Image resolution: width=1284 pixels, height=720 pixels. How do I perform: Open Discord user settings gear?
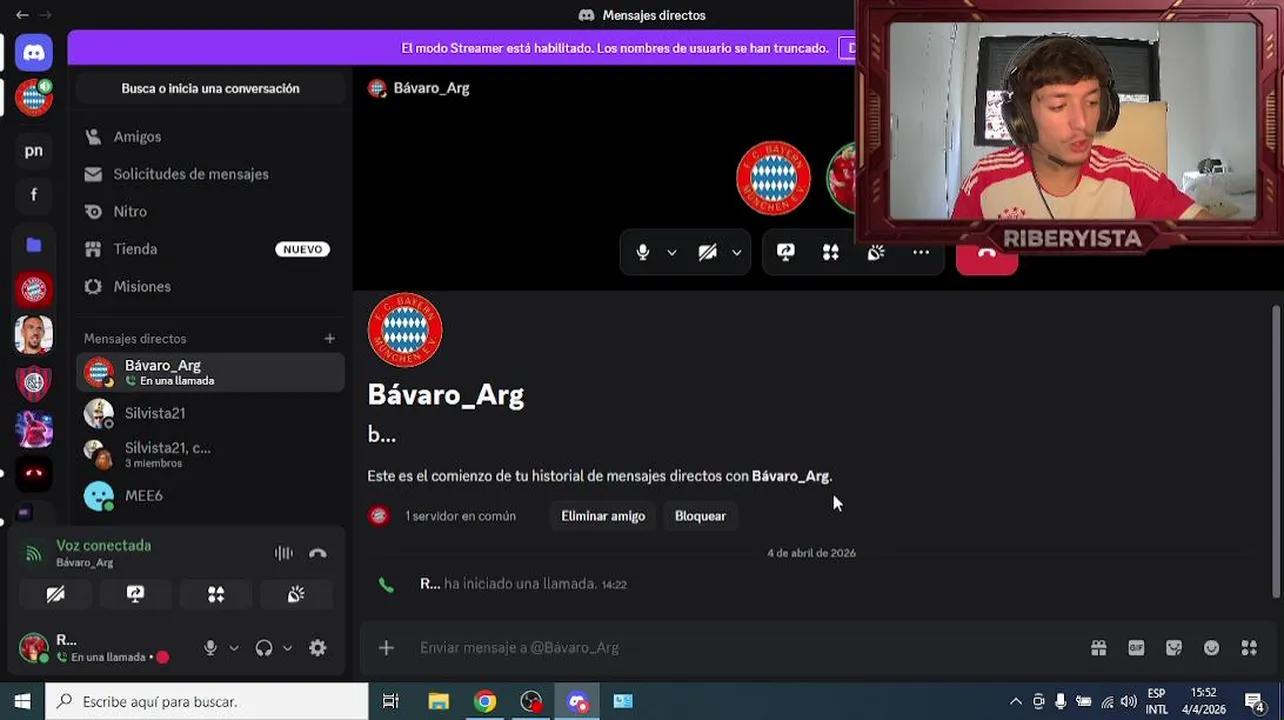(x=317, y=648)
